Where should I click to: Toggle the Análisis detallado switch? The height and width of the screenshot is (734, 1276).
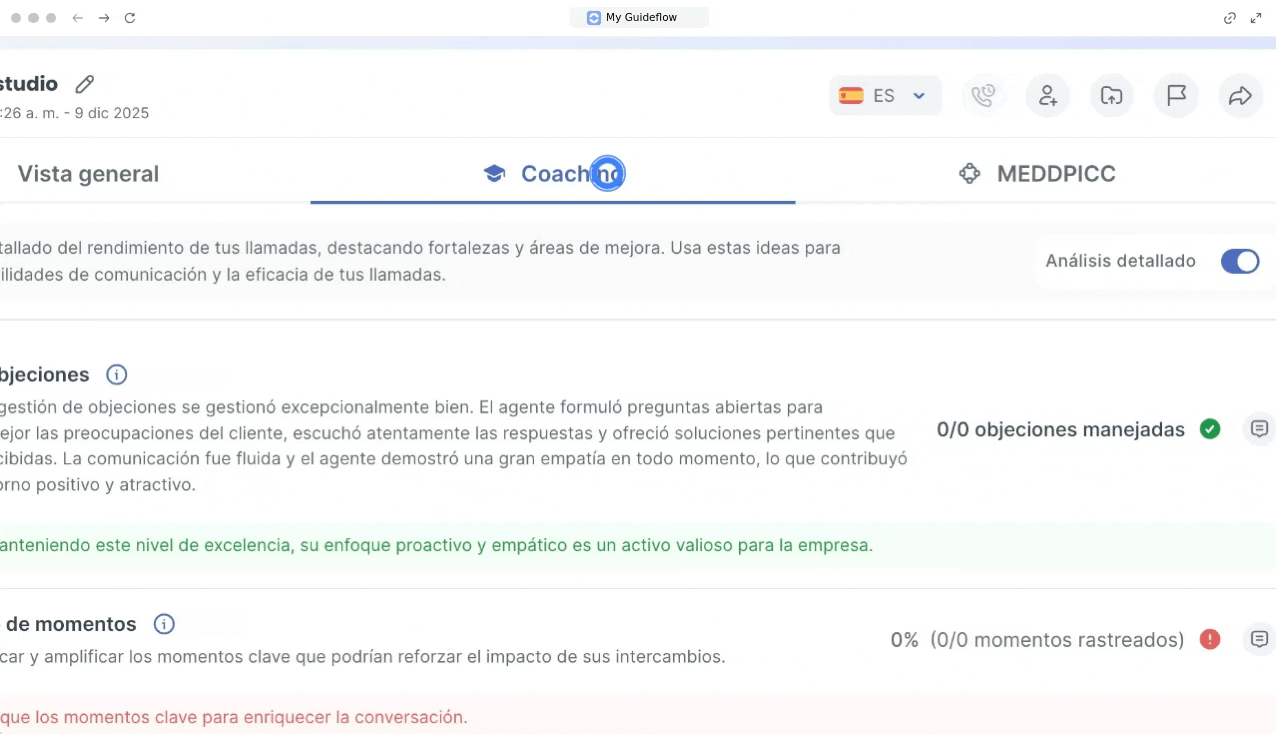coord(1239,261)
